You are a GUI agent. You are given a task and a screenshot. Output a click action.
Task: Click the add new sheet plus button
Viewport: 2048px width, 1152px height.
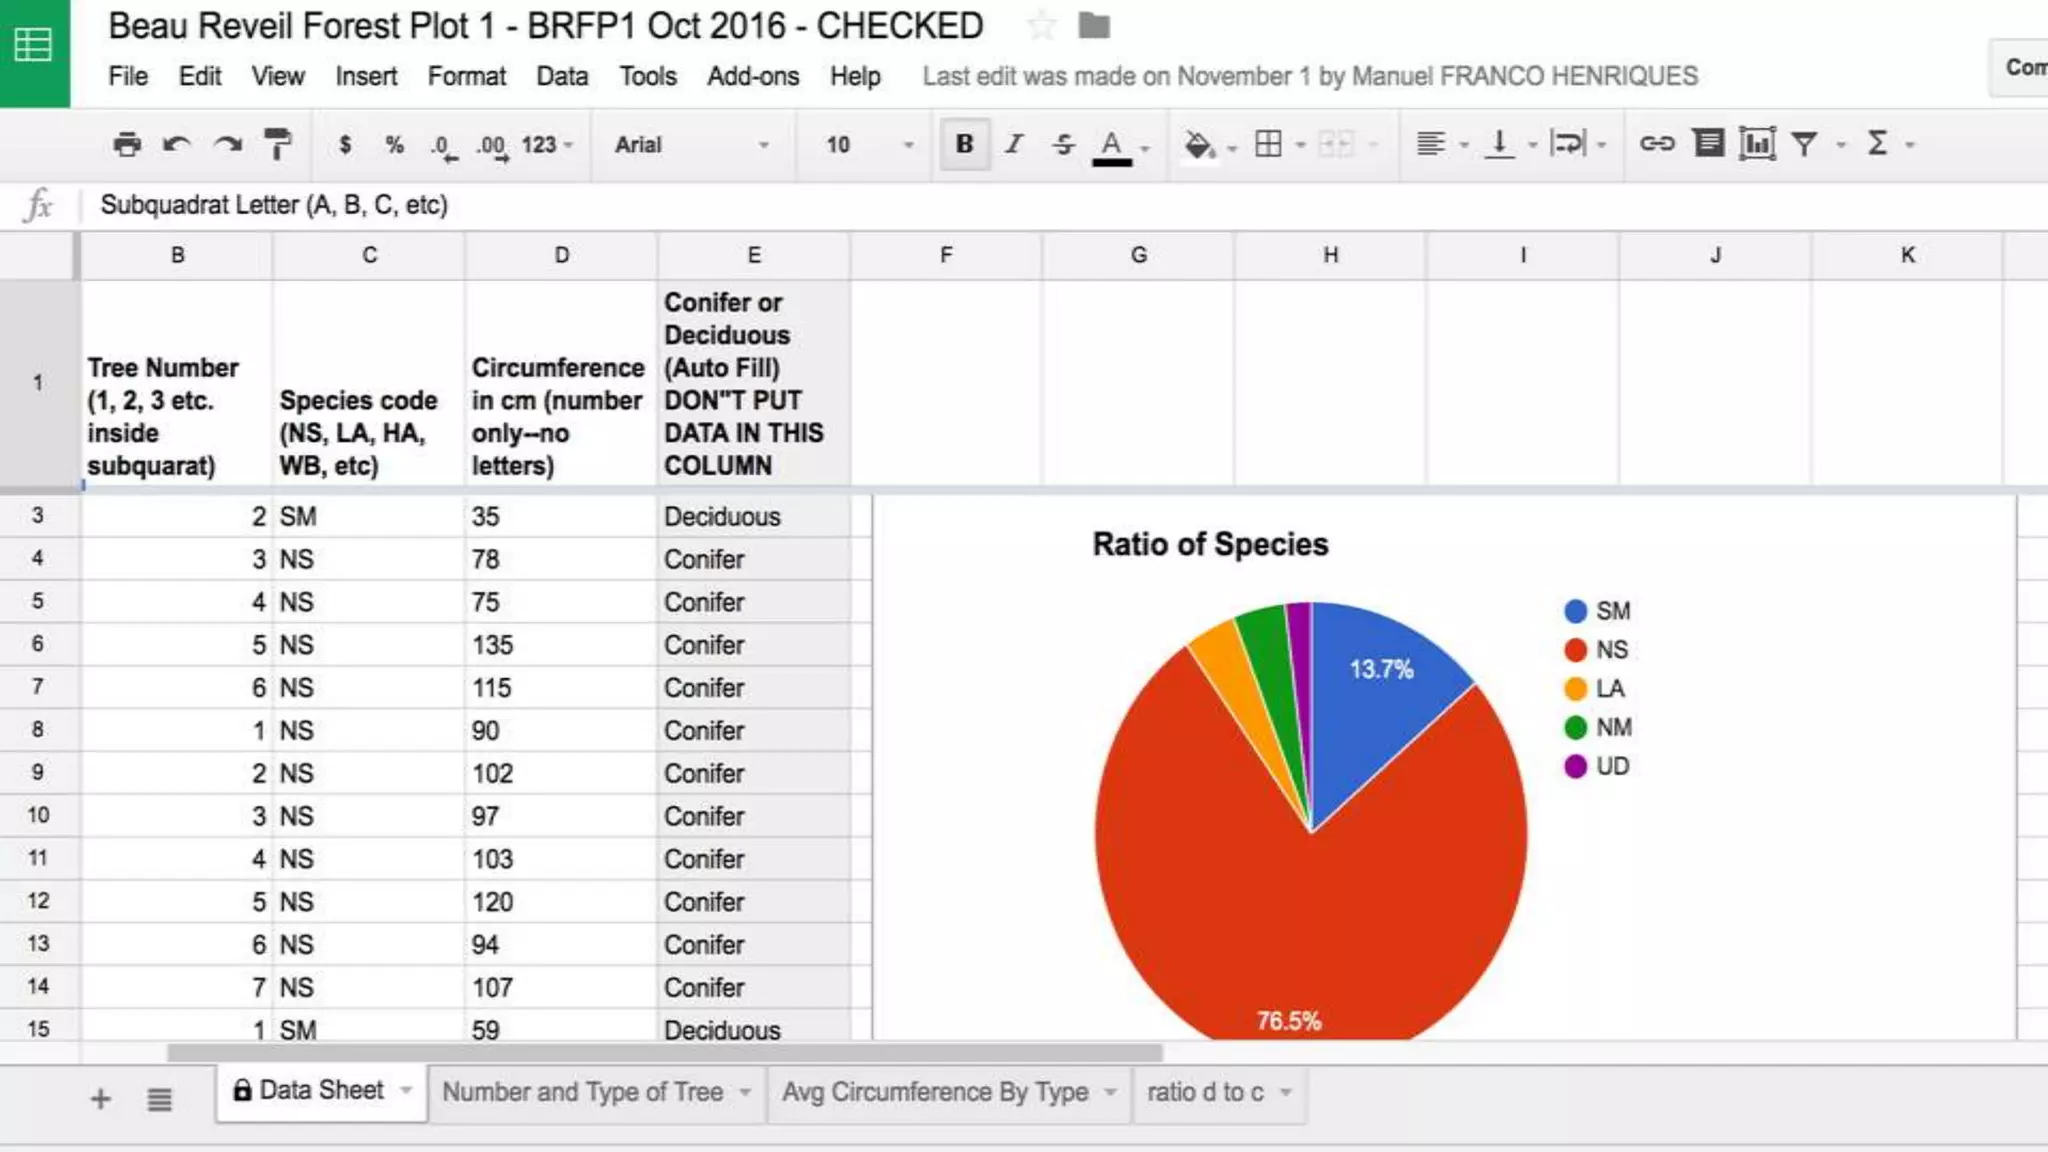[100, 1099]
